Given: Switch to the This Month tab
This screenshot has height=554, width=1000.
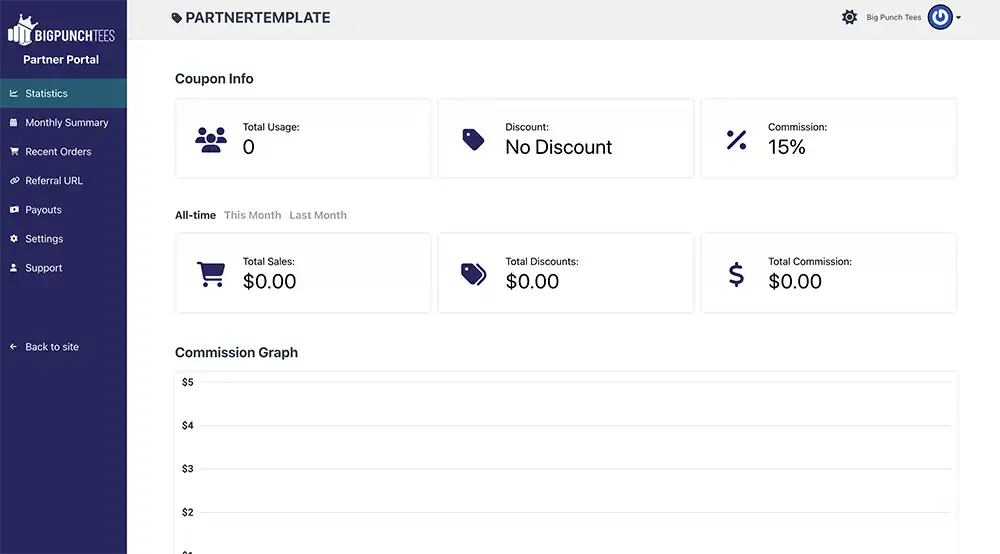Looking at the screenshot, I should (x=252, y=215).
